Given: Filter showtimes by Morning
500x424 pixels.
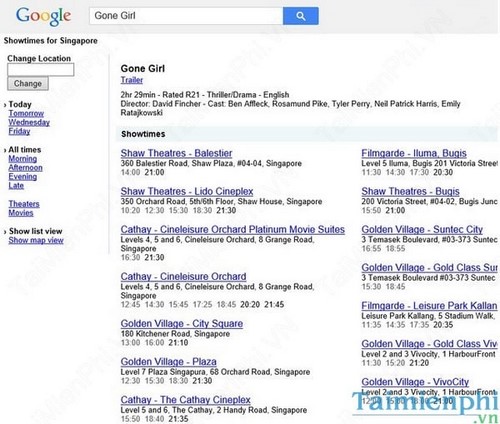Looking at the screenshot, I should pyautogui.click(x=23, y=159).
